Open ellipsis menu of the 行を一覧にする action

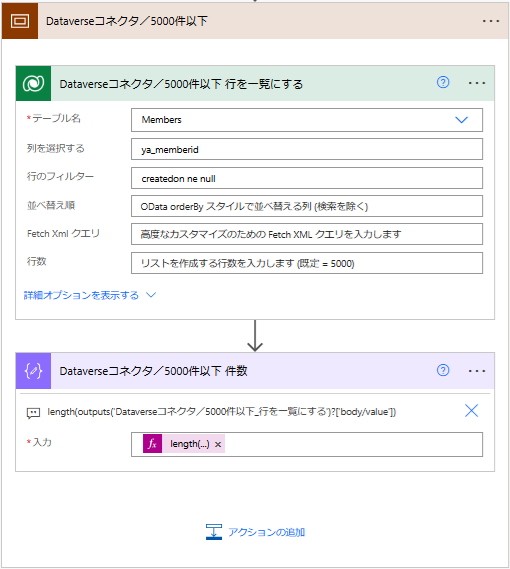(x=477, y=83)
